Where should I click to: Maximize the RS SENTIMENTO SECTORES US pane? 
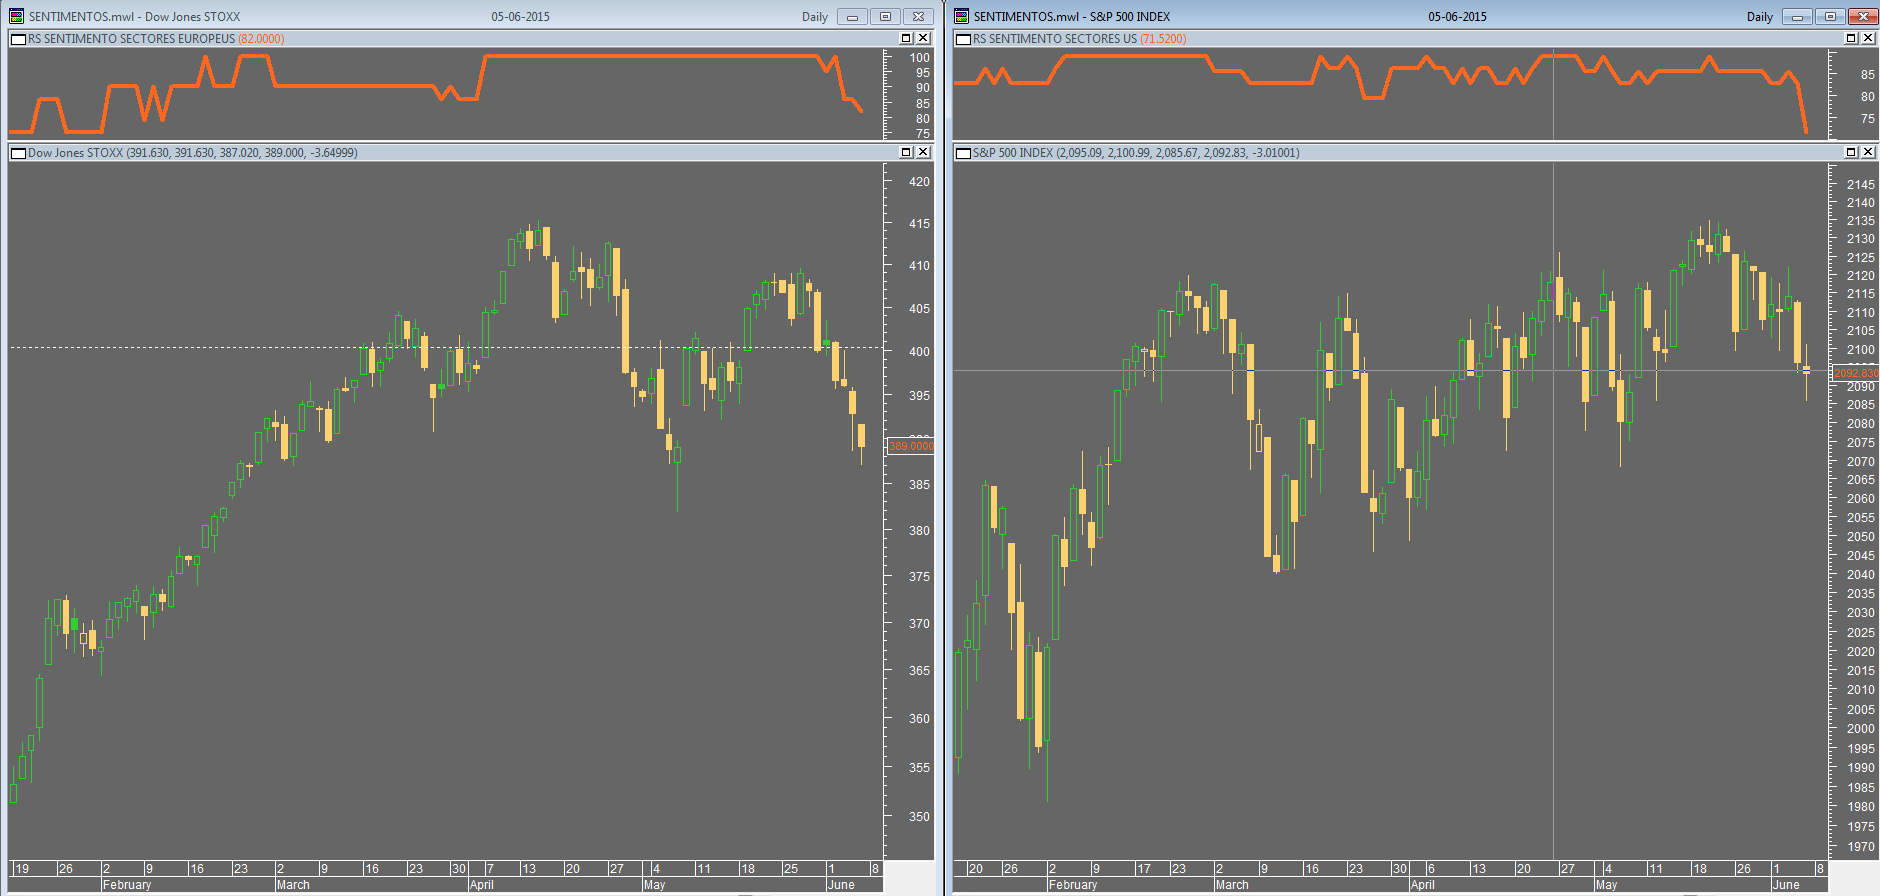[1851, 38]
